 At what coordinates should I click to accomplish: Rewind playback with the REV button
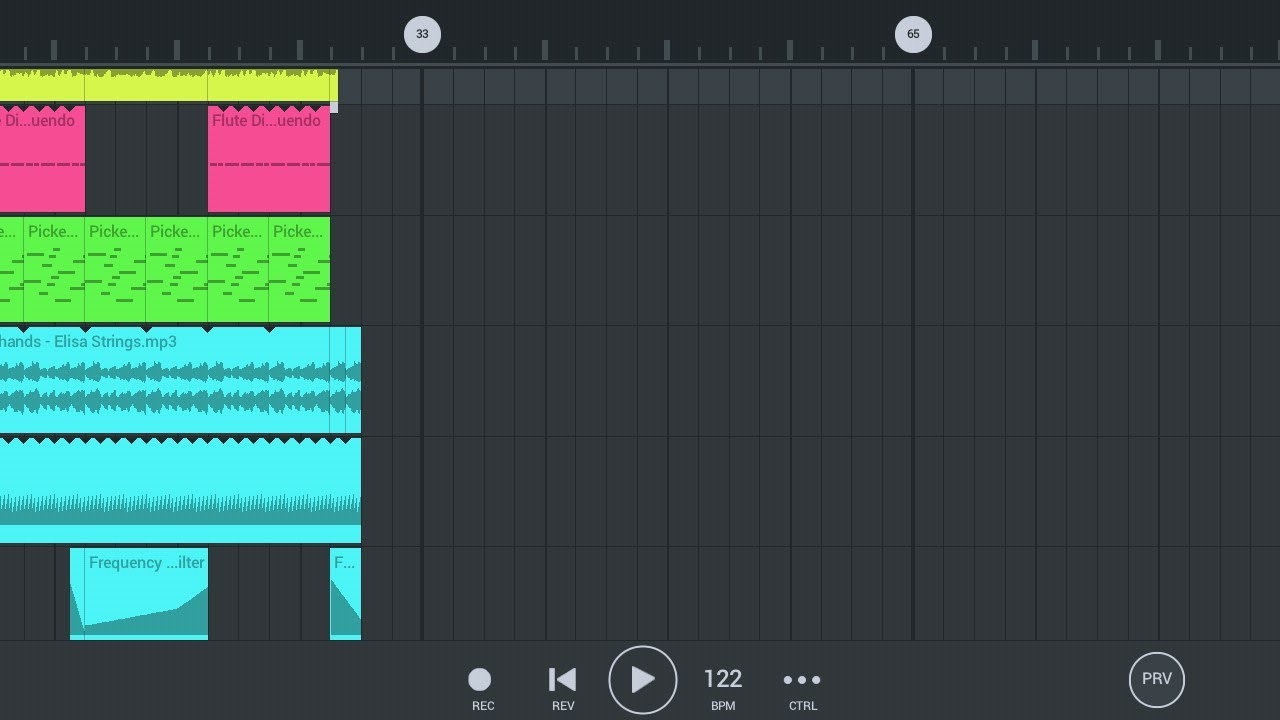563,689
